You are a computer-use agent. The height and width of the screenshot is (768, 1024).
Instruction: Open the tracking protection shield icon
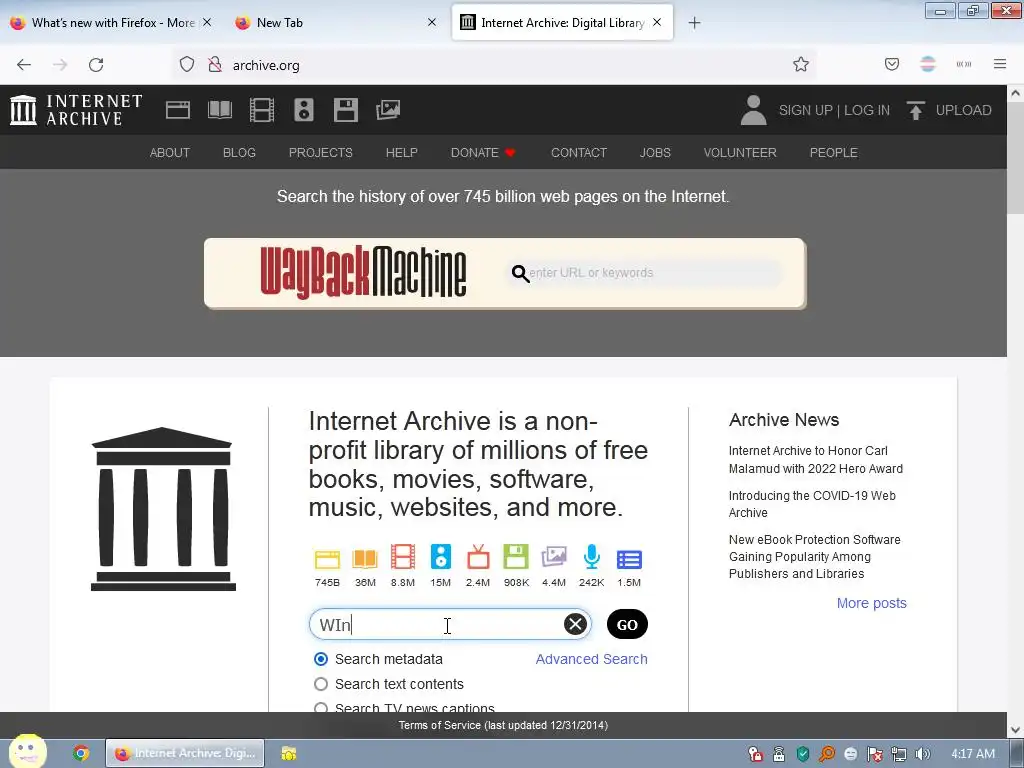click(x=187, y=65)
